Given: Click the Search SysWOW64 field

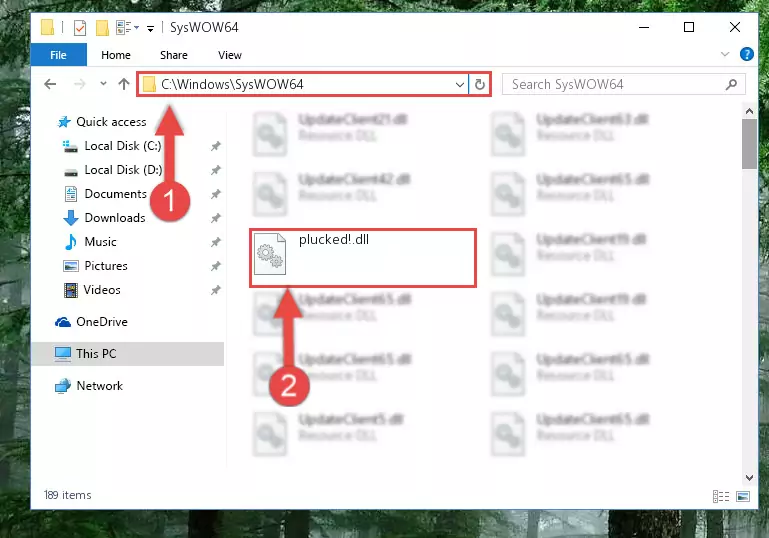Looking at the screenshot, I should tap(624, 84).
